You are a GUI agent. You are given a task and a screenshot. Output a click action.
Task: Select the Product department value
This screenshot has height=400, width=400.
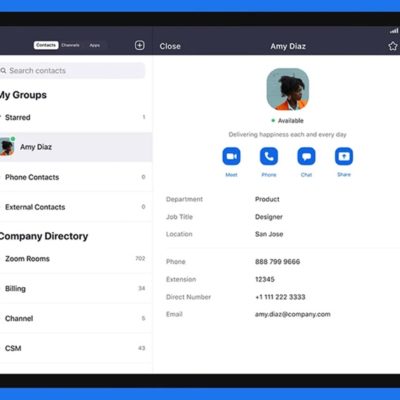click(x=267, y=199)
